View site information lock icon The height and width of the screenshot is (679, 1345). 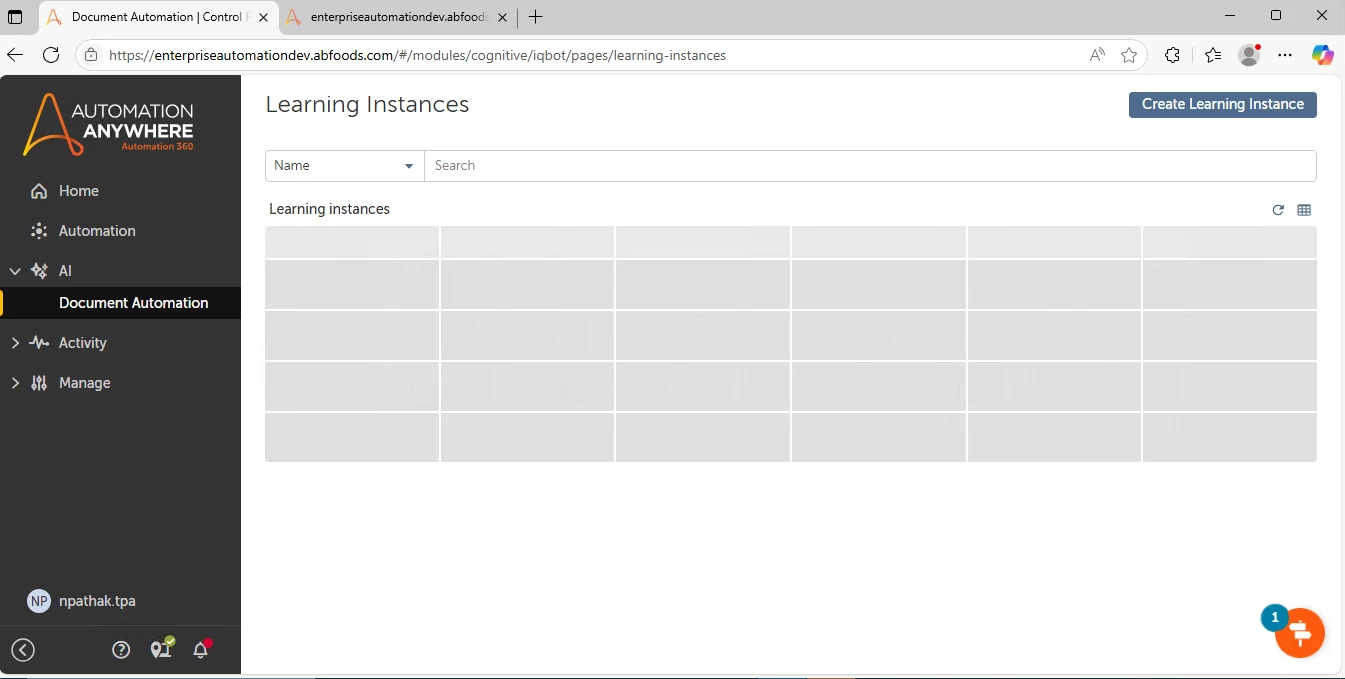91,55
